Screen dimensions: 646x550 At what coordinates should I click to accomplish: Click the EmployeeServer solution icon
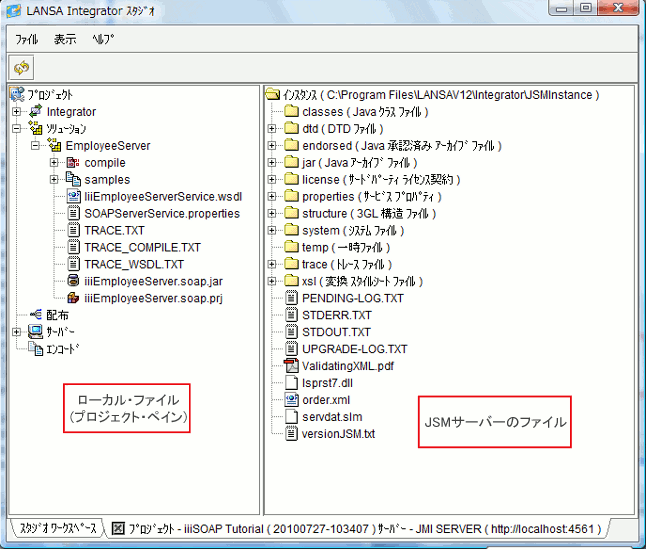[x=54, y=145]
